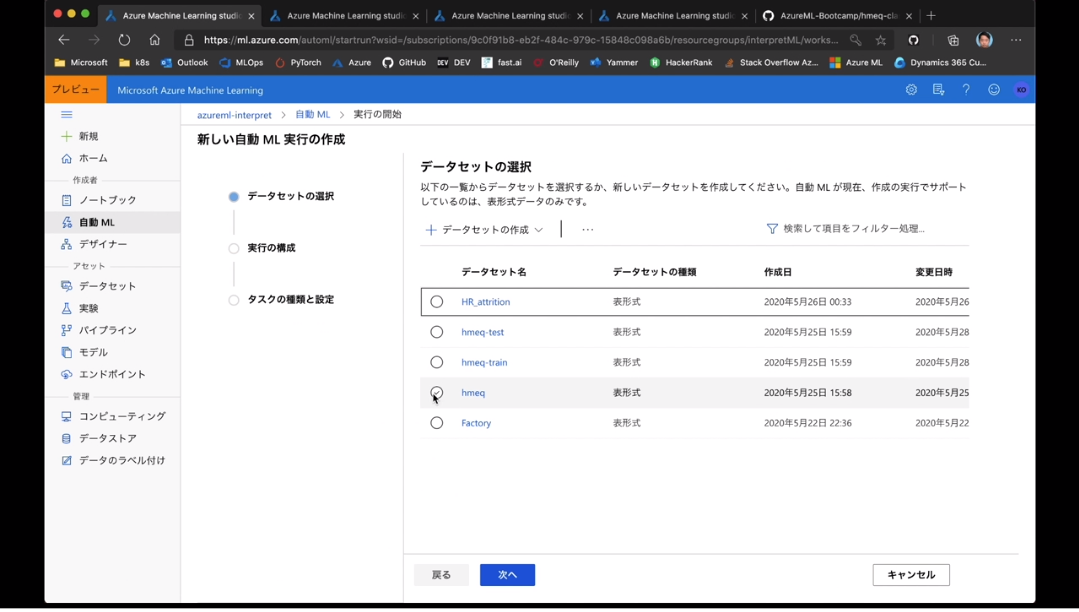Click the browser profile picture
The width and height of the screenshot is (1079, 612).
[985, 40]
